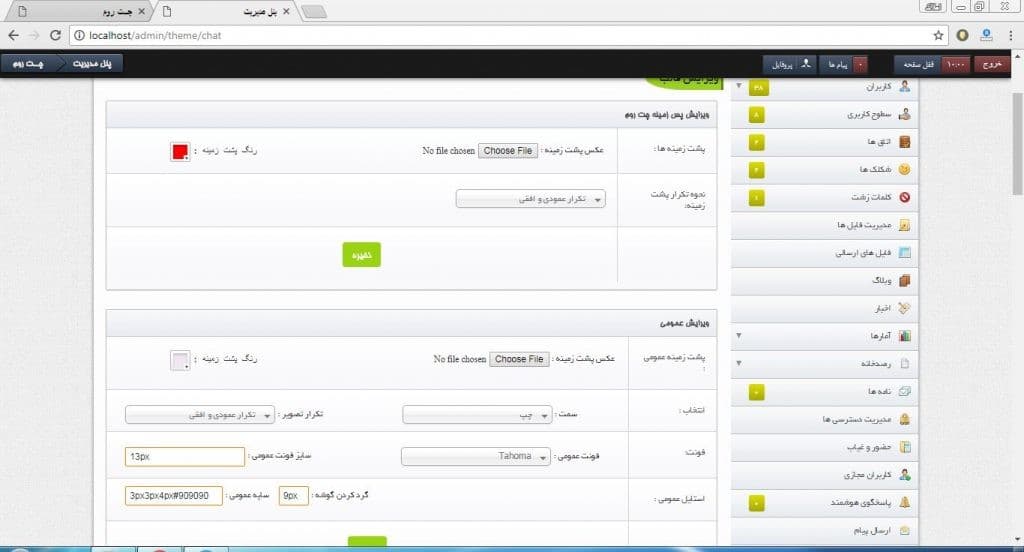Open the Weblog (وبلاگ) sidebar icon
The image size is (1024, 552).
[x=904, y=281]
